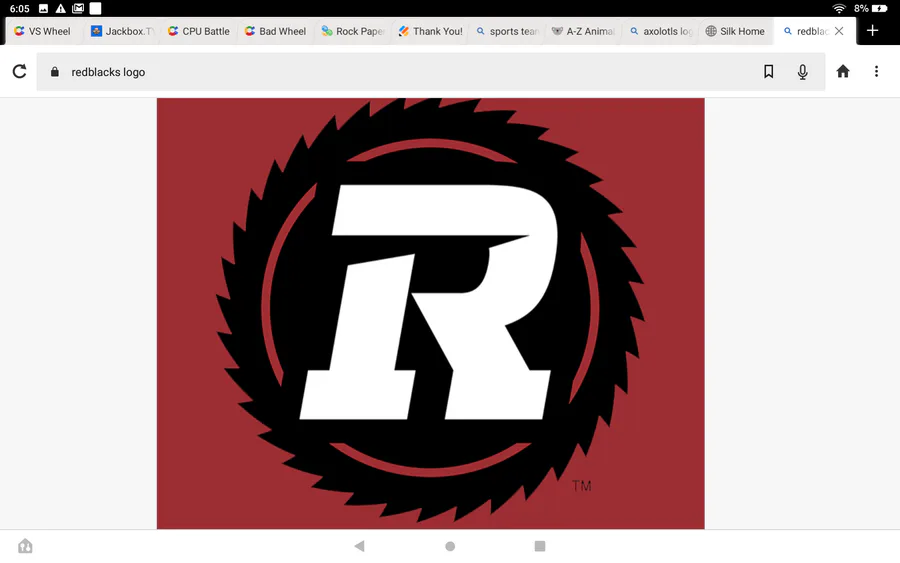Screen dimensions: 900x563
Task: Tap the bottom-left home shortcut icon
Action: pyautogui.click(x=25, y=546)
